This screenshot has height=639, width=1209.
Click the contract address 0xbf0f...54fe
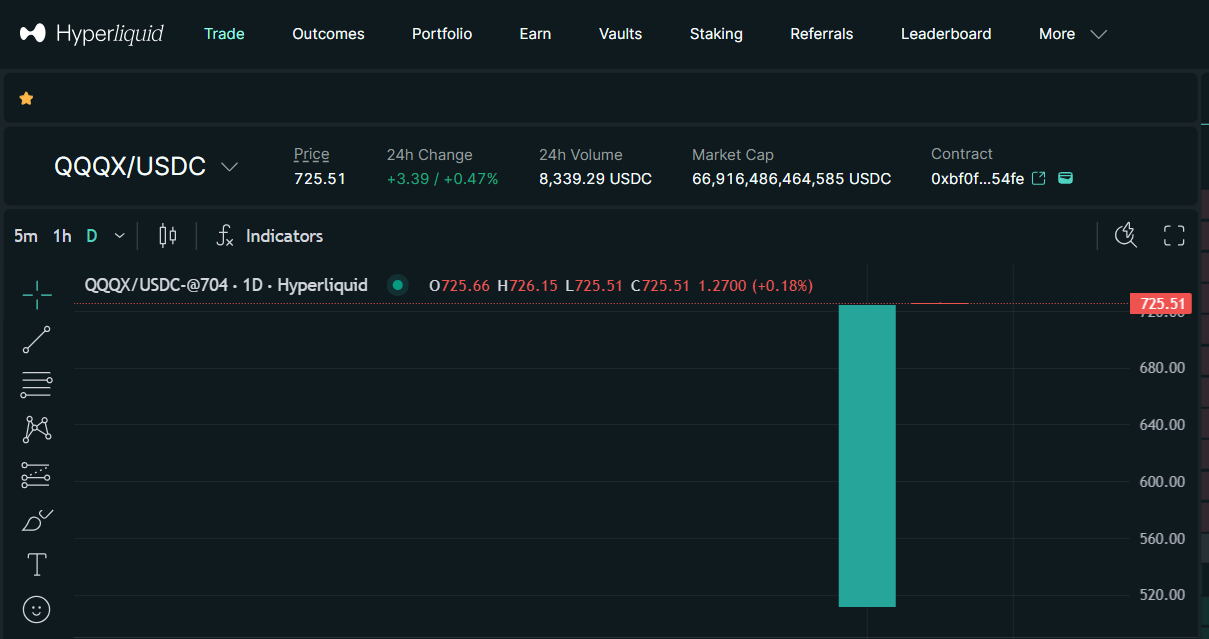pyautogui.click(x=977, y=179)
